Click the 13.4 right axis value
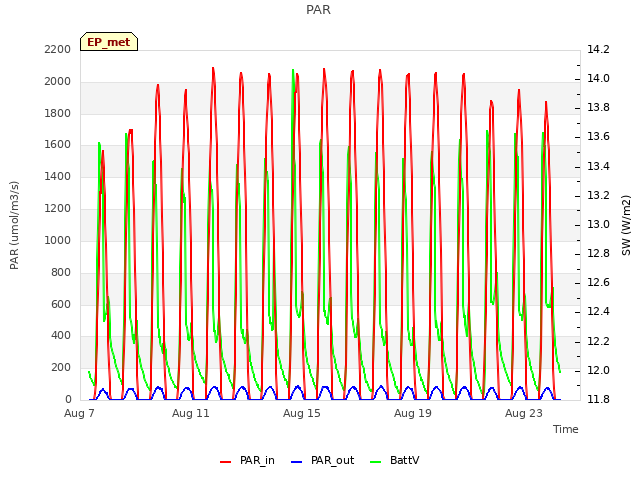Viewport: 640px width, 480px height. (598, 166)
